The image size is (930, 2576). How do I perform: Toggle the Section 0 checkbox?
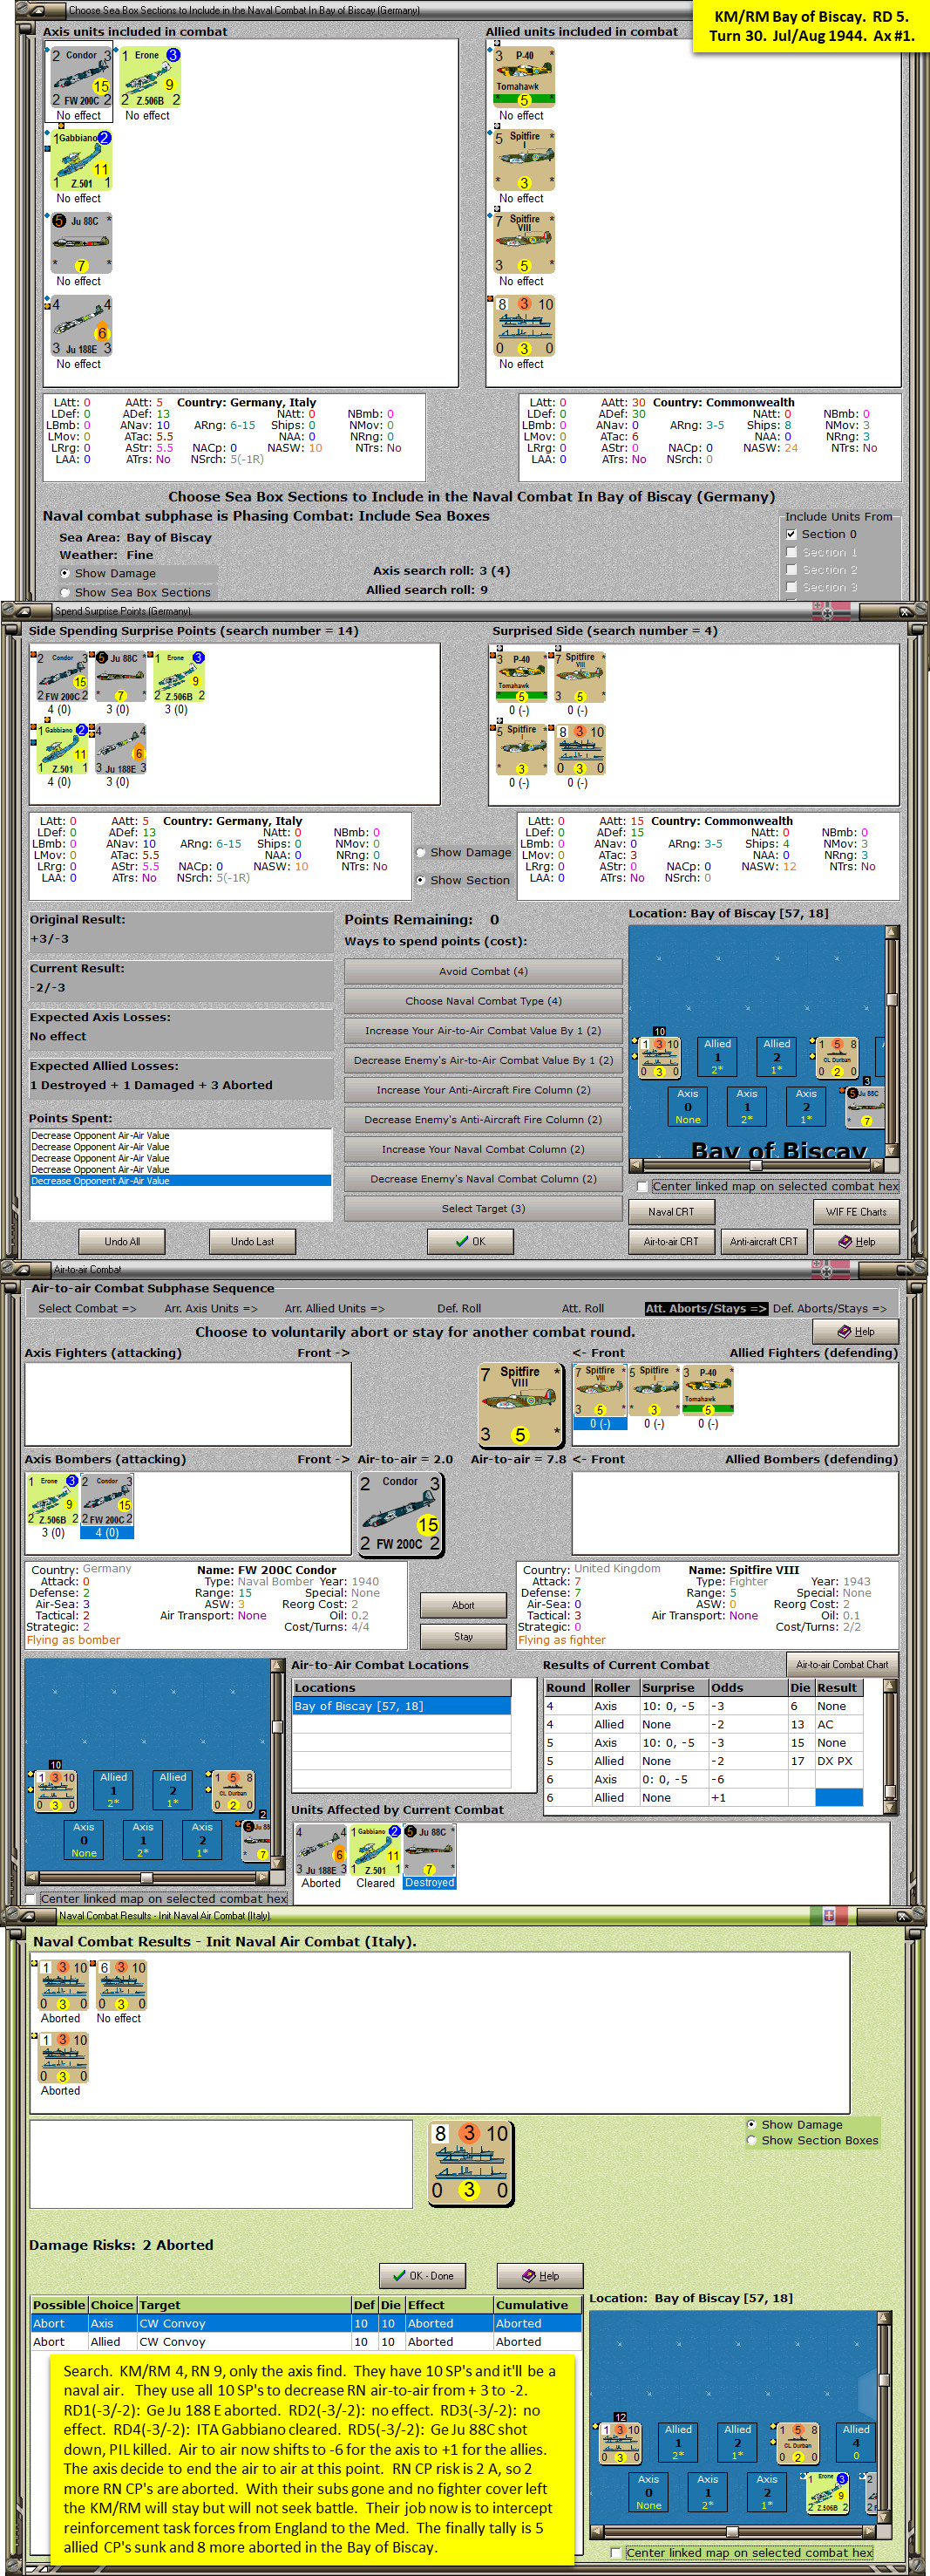[x=792, y=534]
